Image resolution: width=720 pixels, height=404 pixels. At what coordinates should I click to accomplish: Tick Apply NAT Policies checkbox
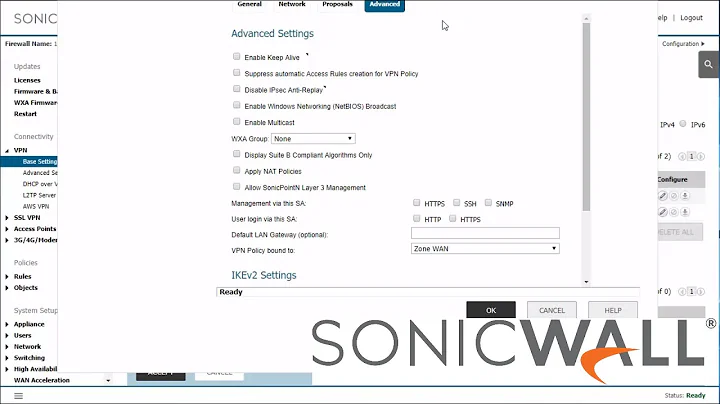pos(236,170)
